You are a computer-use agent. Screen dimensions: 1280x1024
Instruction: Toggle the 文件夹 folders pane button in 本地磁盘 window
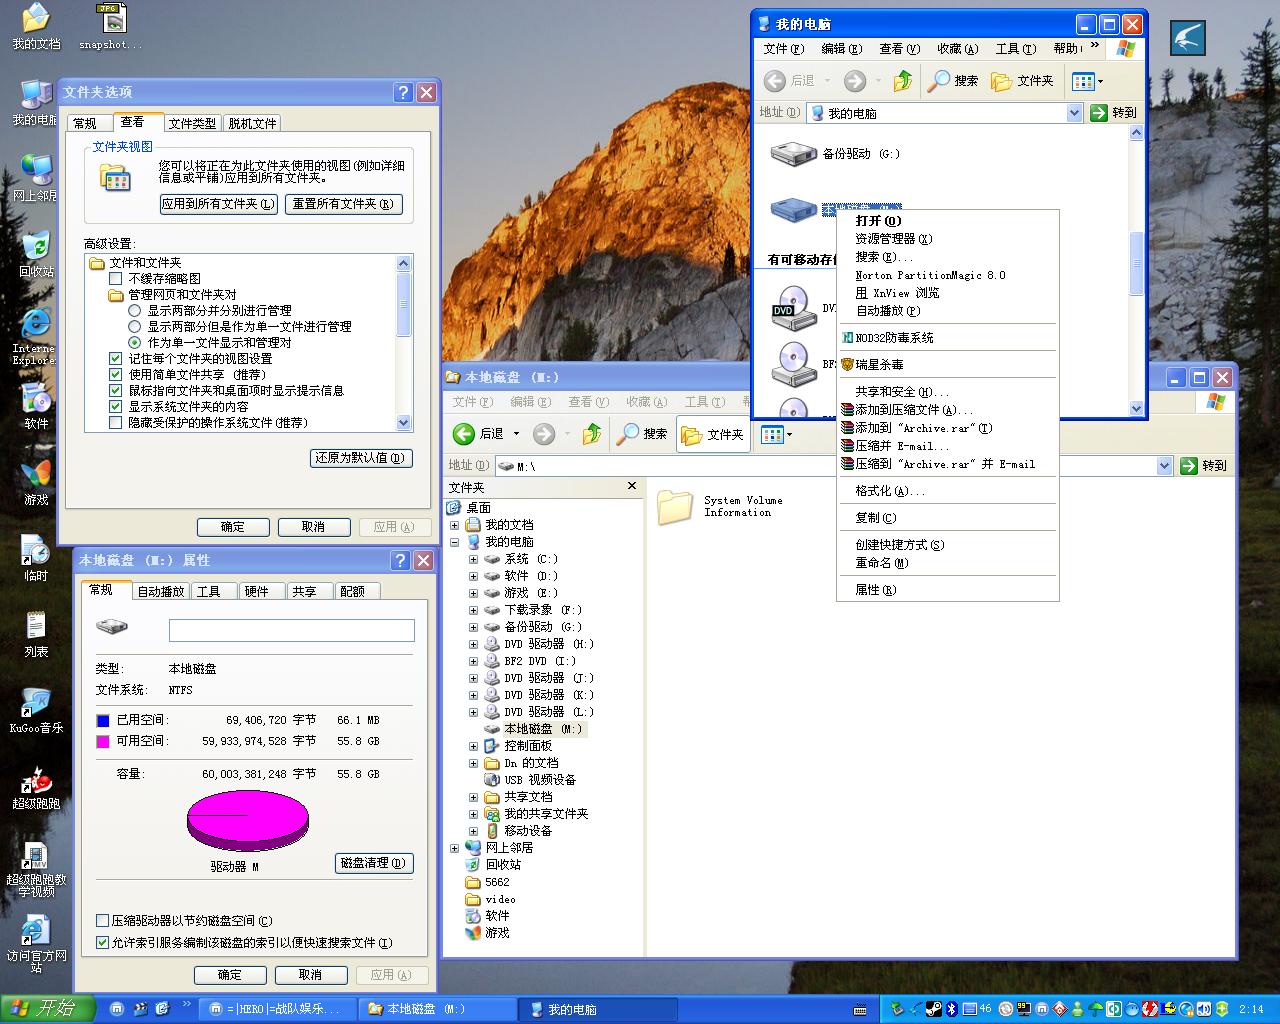[x=712, y=434]
